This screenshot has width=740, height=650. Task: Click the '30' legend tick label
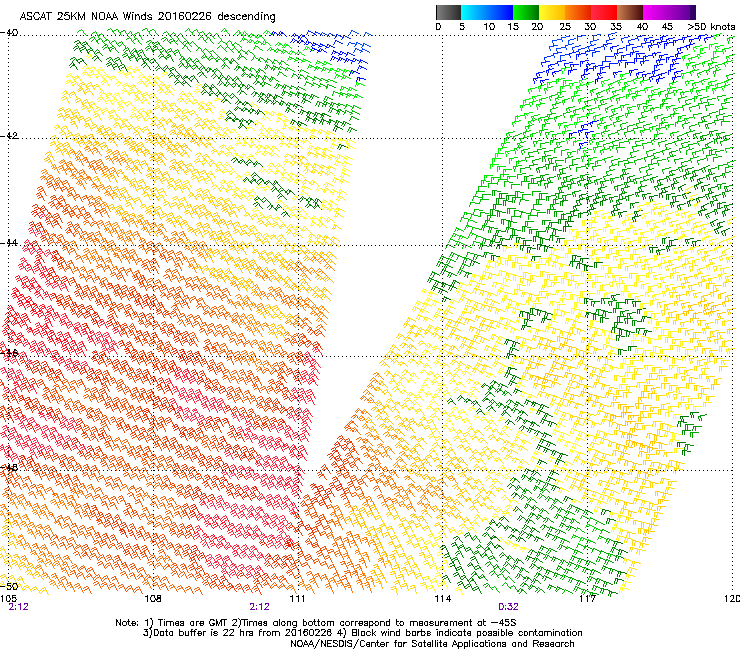[x=590, y=27]
